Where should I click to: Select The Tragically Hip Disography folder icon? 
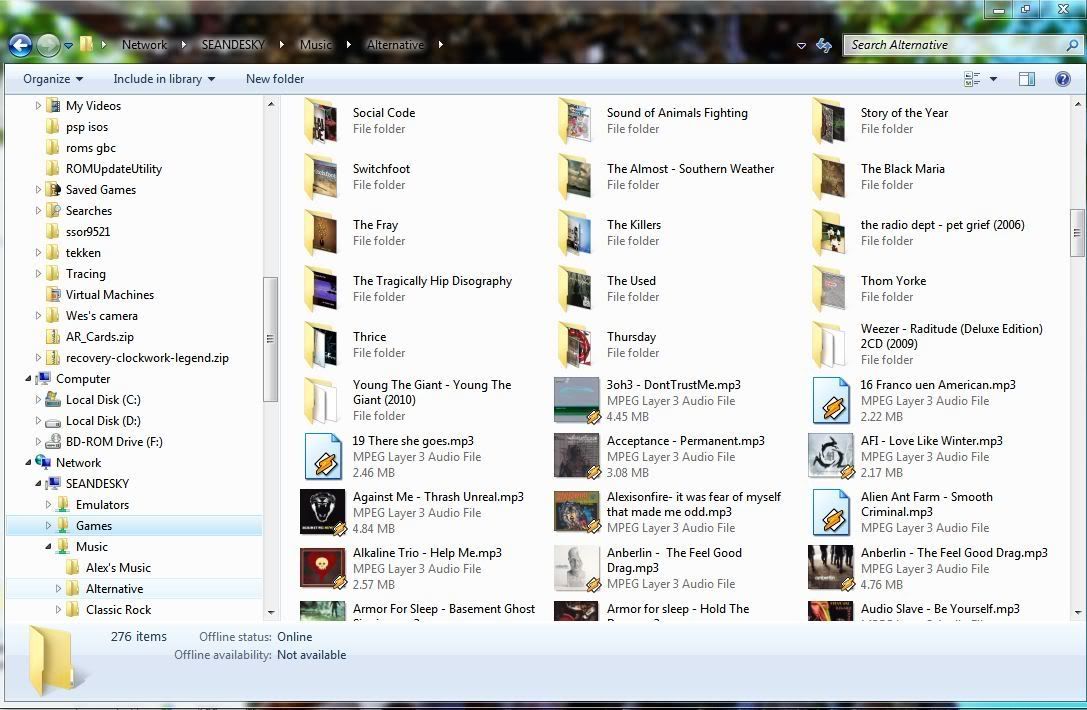coord(321,289)
